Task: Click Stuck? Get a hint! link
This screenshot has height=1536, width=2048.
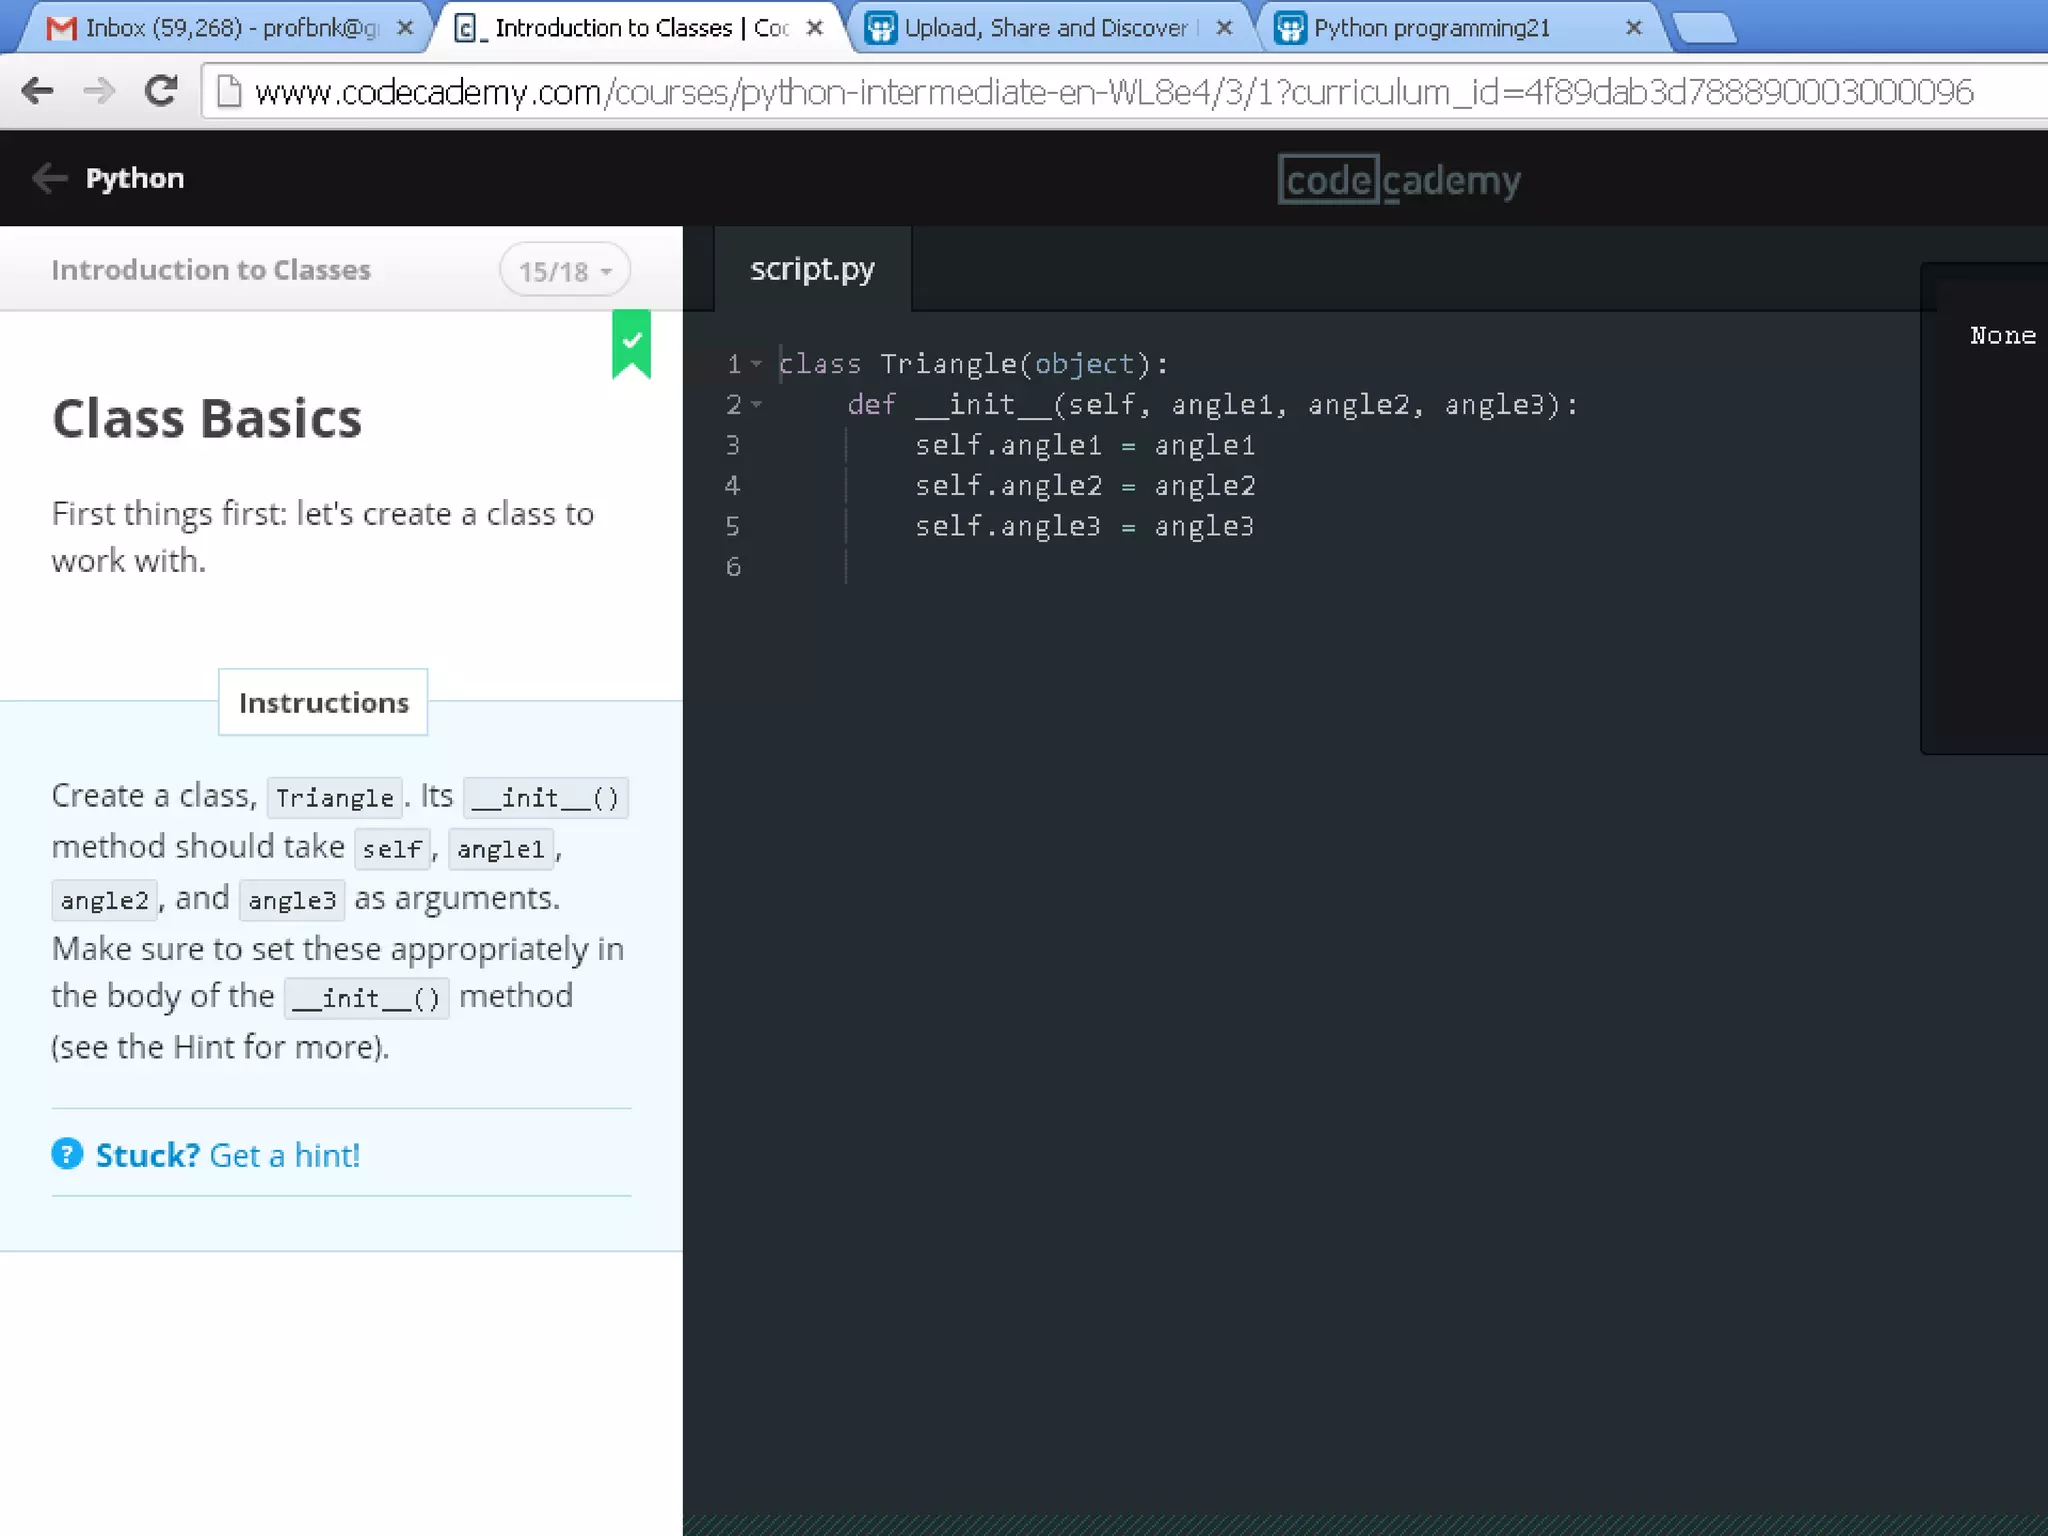Action: 228,1155
